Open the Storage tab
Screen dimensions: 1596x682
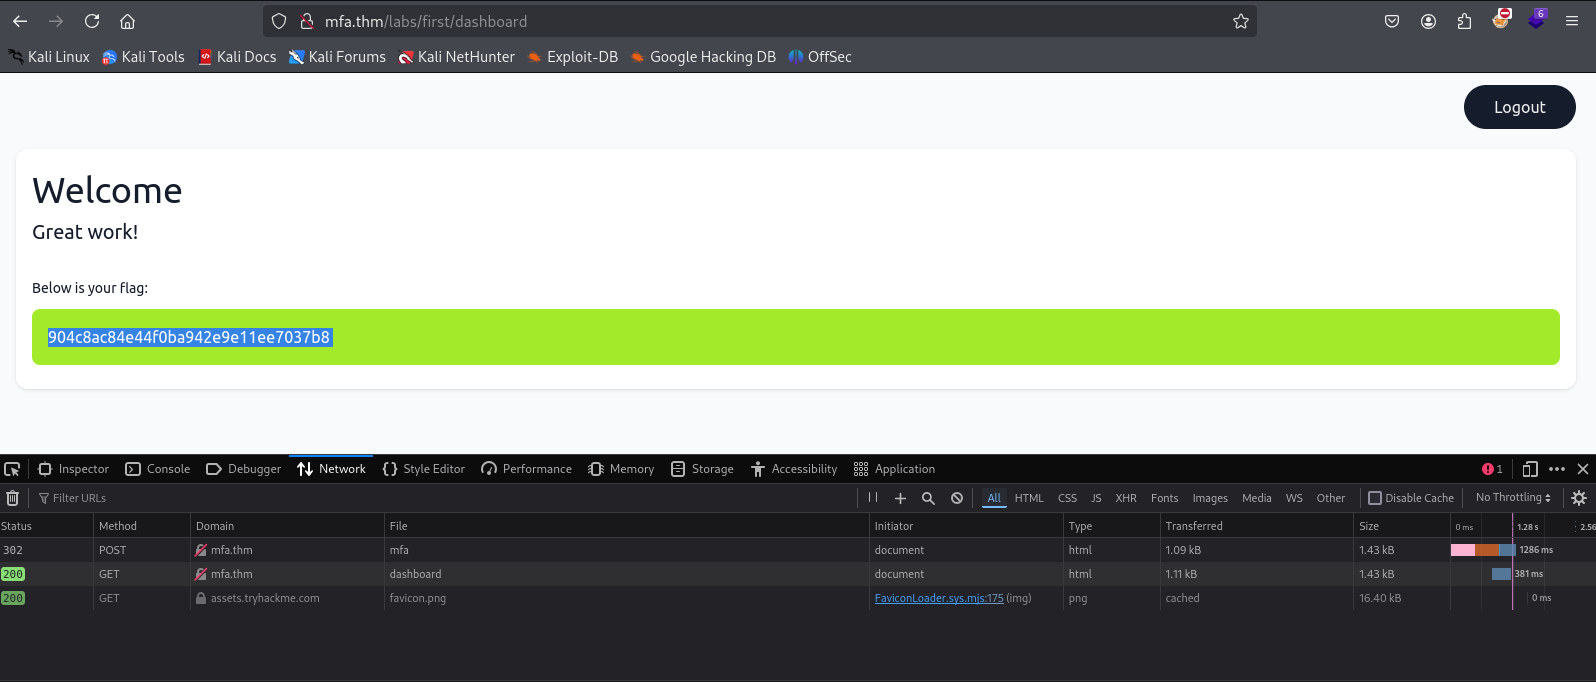click(702, 469)
